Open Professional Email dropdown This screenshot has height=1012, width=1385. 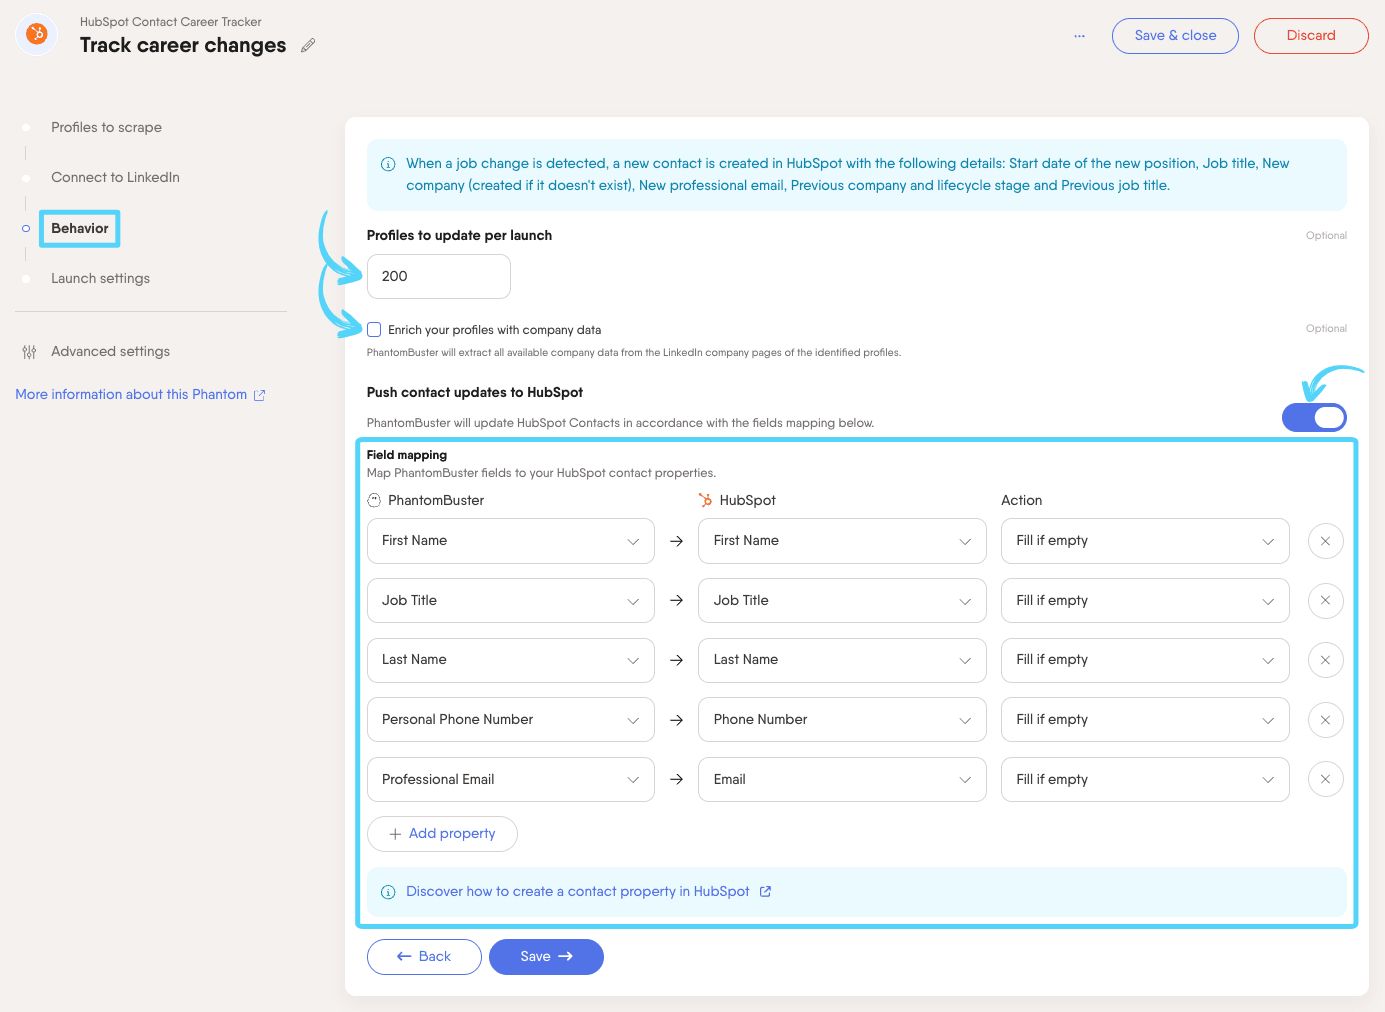tap(511, 780)
